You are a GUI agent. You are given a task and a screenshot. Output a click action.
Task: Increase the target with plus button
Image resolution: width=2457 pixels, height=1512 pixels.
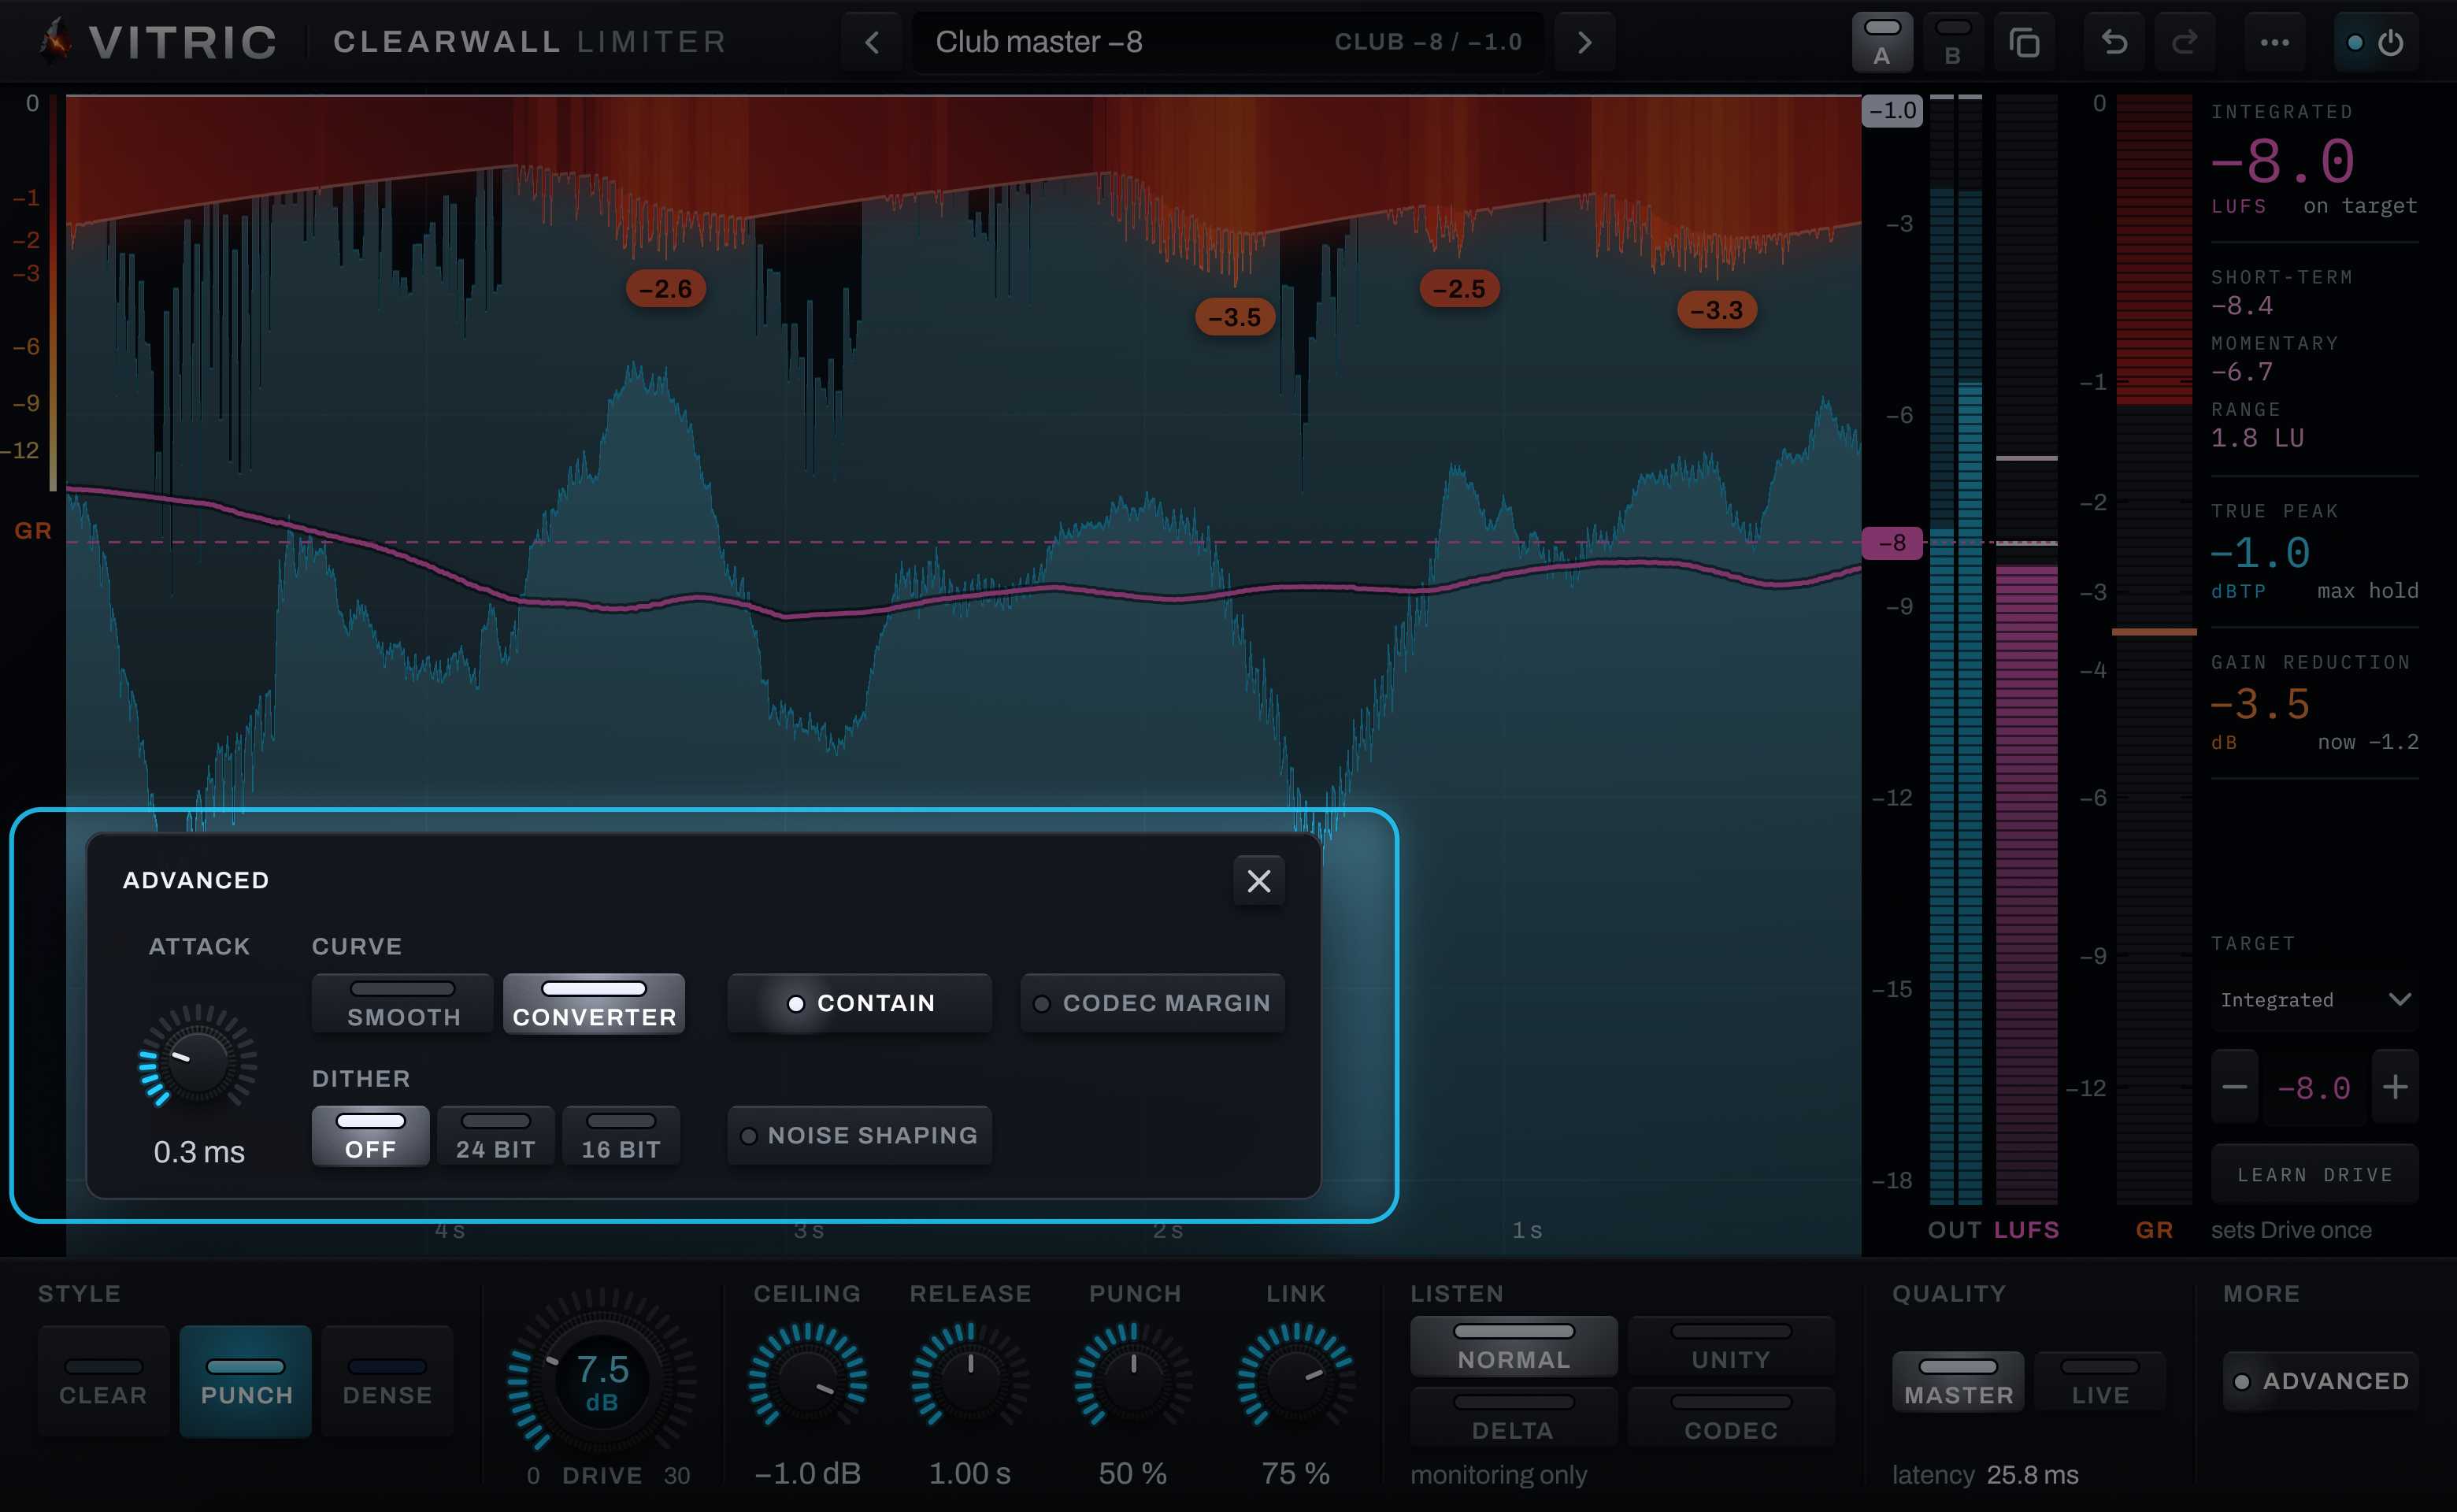tap(2395, 1087)
